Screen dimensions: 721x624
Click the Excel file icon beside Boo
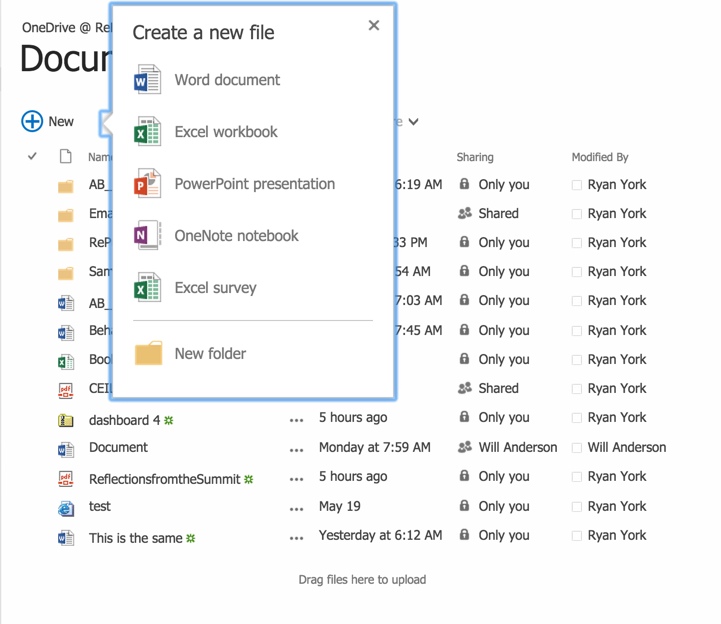tap(66, 362)
